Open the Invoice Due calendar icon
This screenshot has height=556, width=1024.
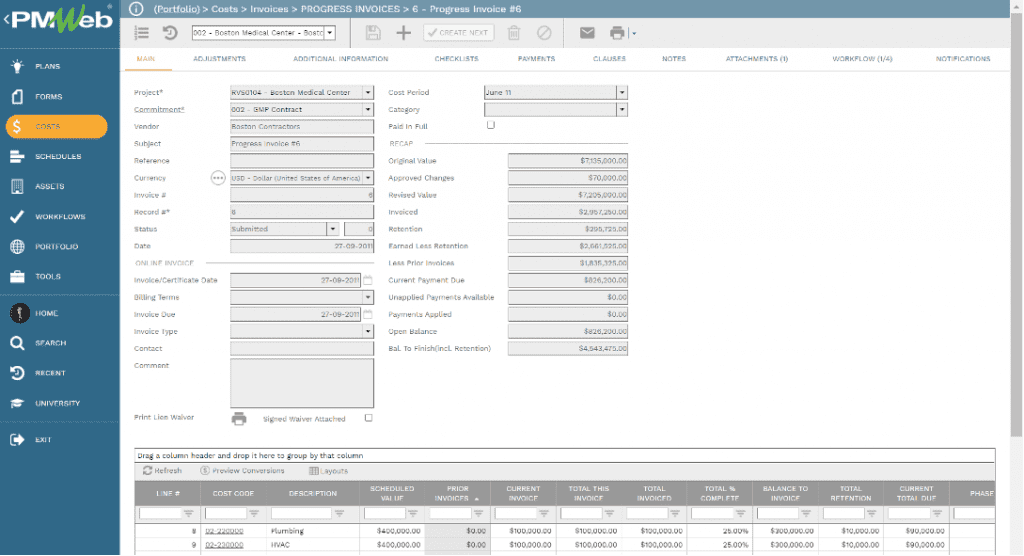(x=368, y=314)
